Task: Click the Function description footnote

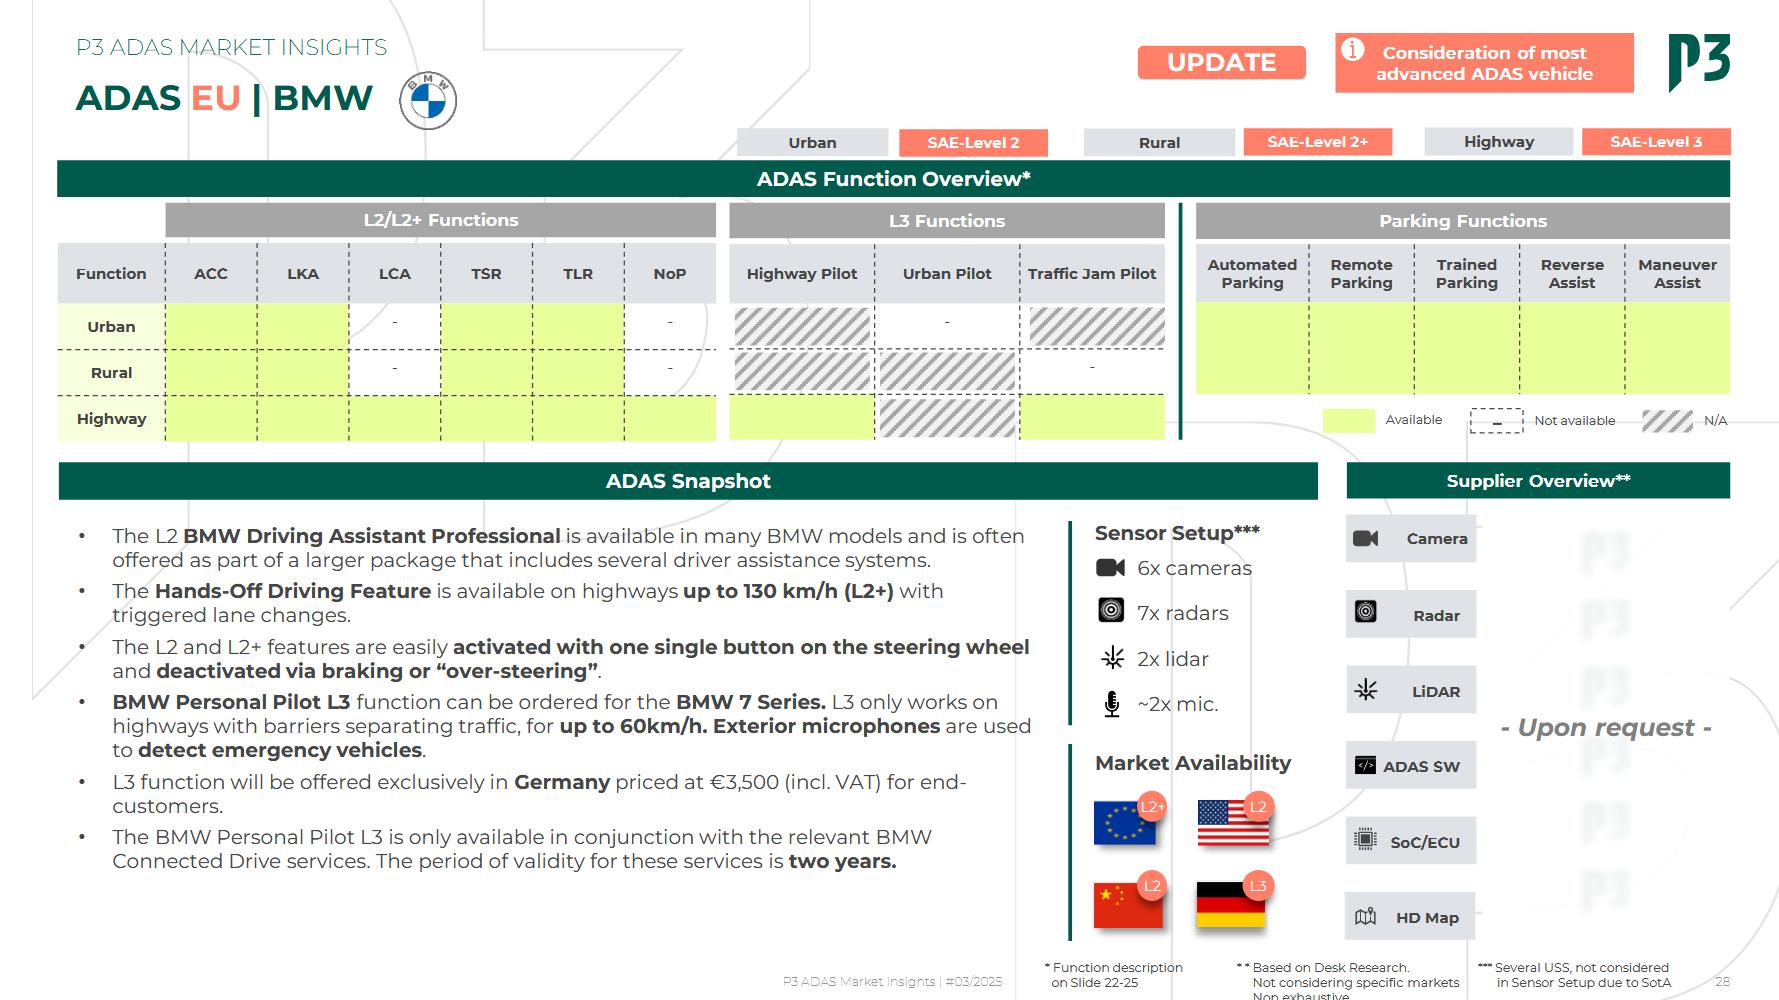Action: tap(1114, 975)
